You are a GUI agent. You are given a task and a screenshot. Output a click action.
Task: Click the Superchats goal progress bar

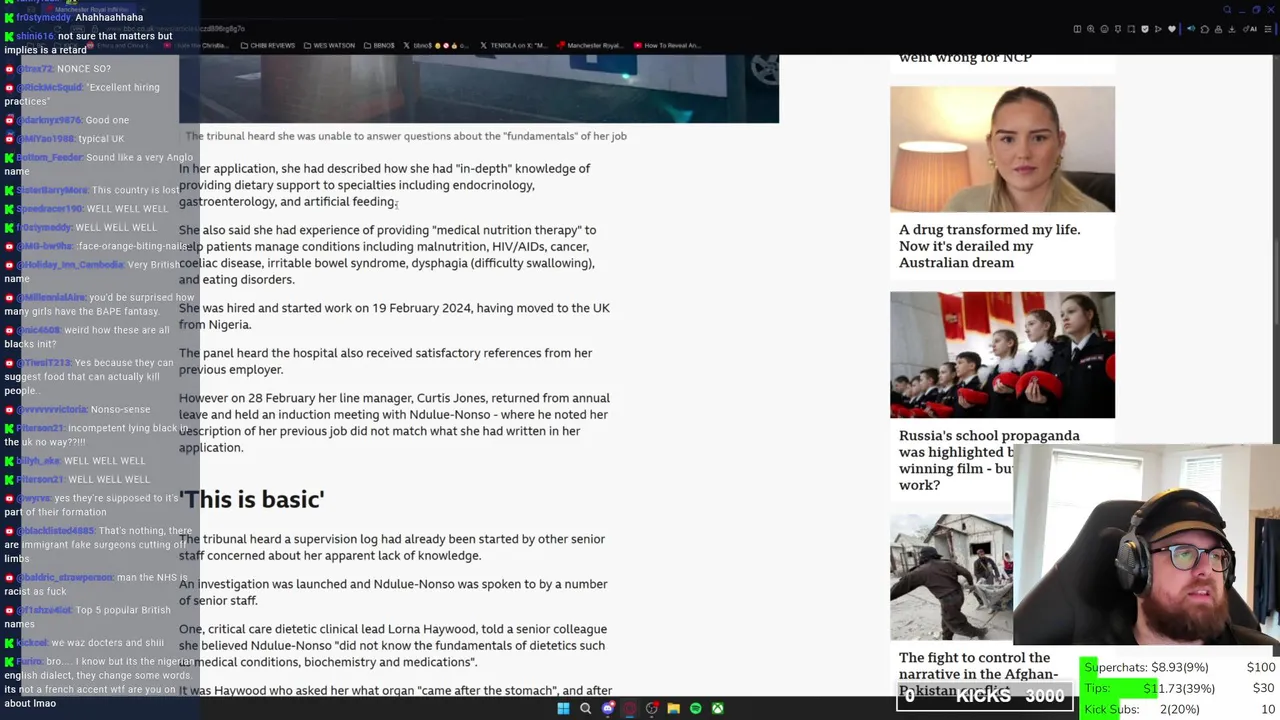tap(1179, 667)
